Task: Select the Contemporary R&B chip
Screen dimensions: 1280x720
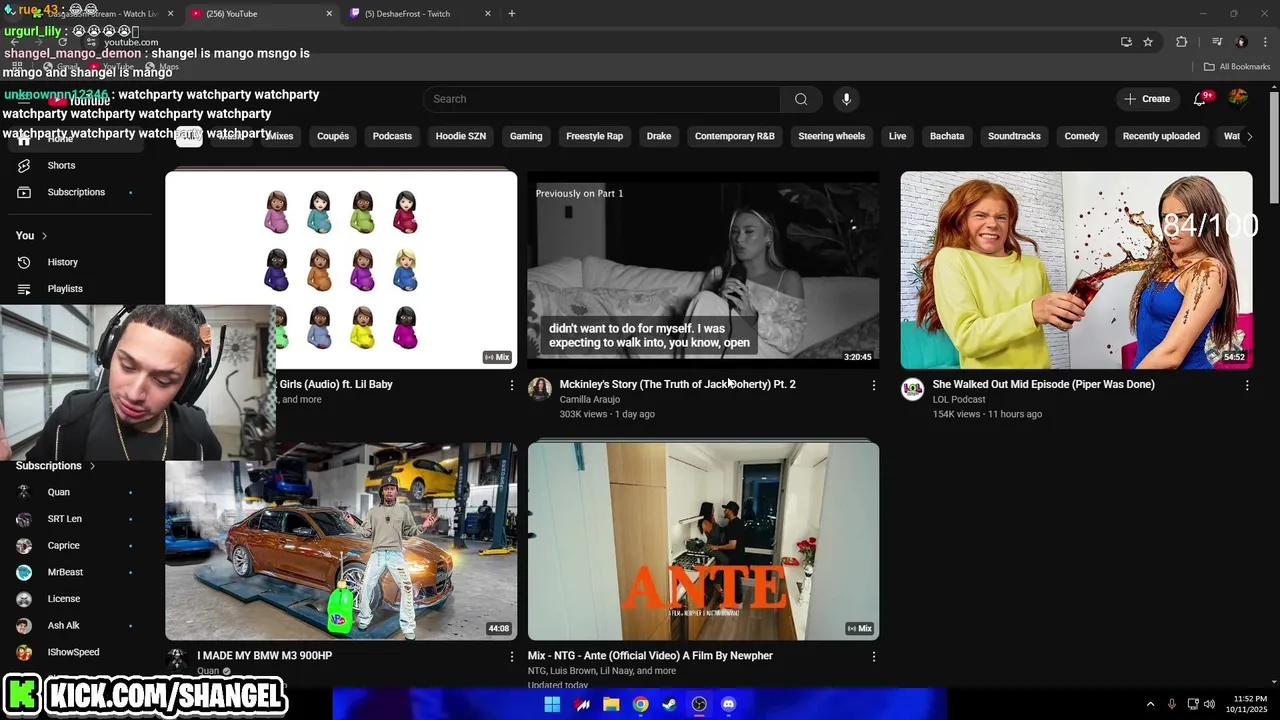Action: pos(735,136)
